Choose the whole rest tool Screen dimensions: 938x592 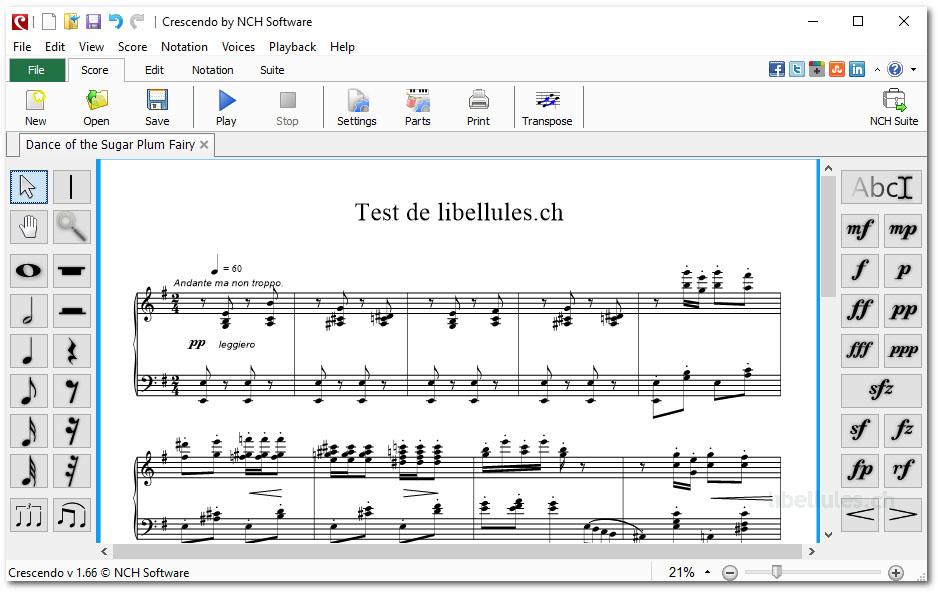(72, 270)
